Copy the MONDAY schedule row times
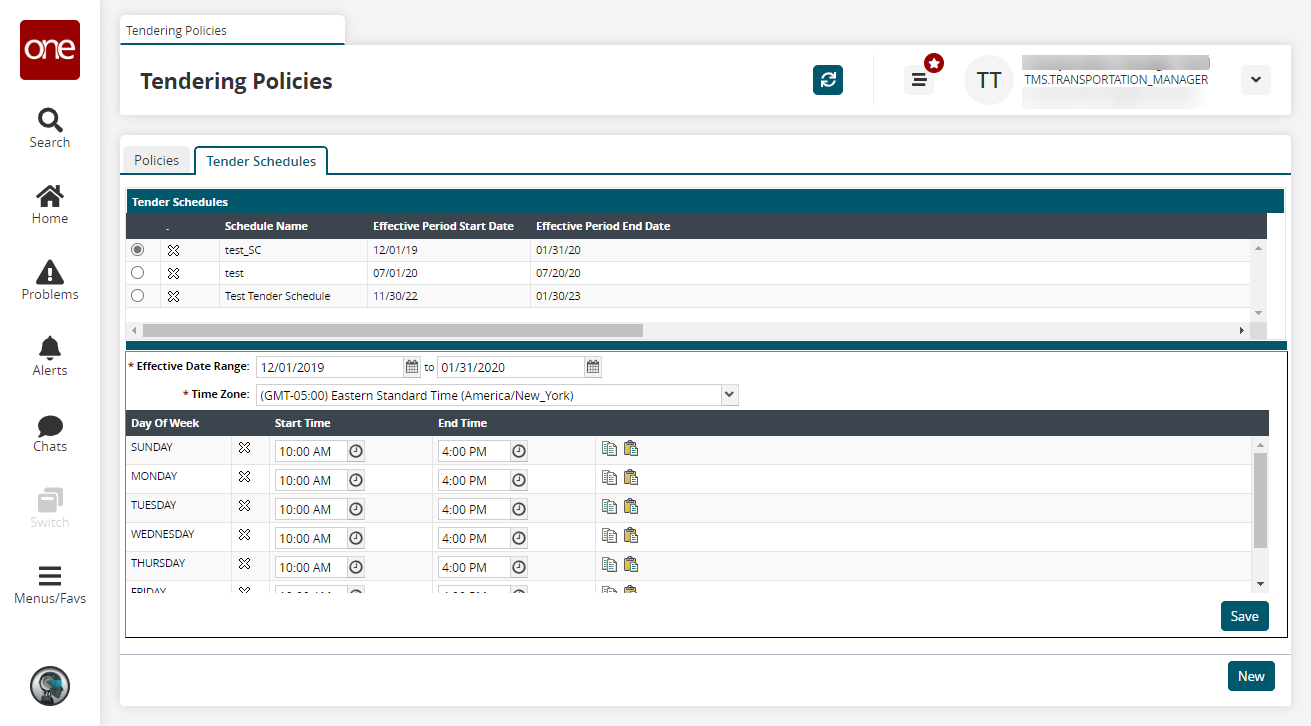The image size is (1311, 726). 609,477
